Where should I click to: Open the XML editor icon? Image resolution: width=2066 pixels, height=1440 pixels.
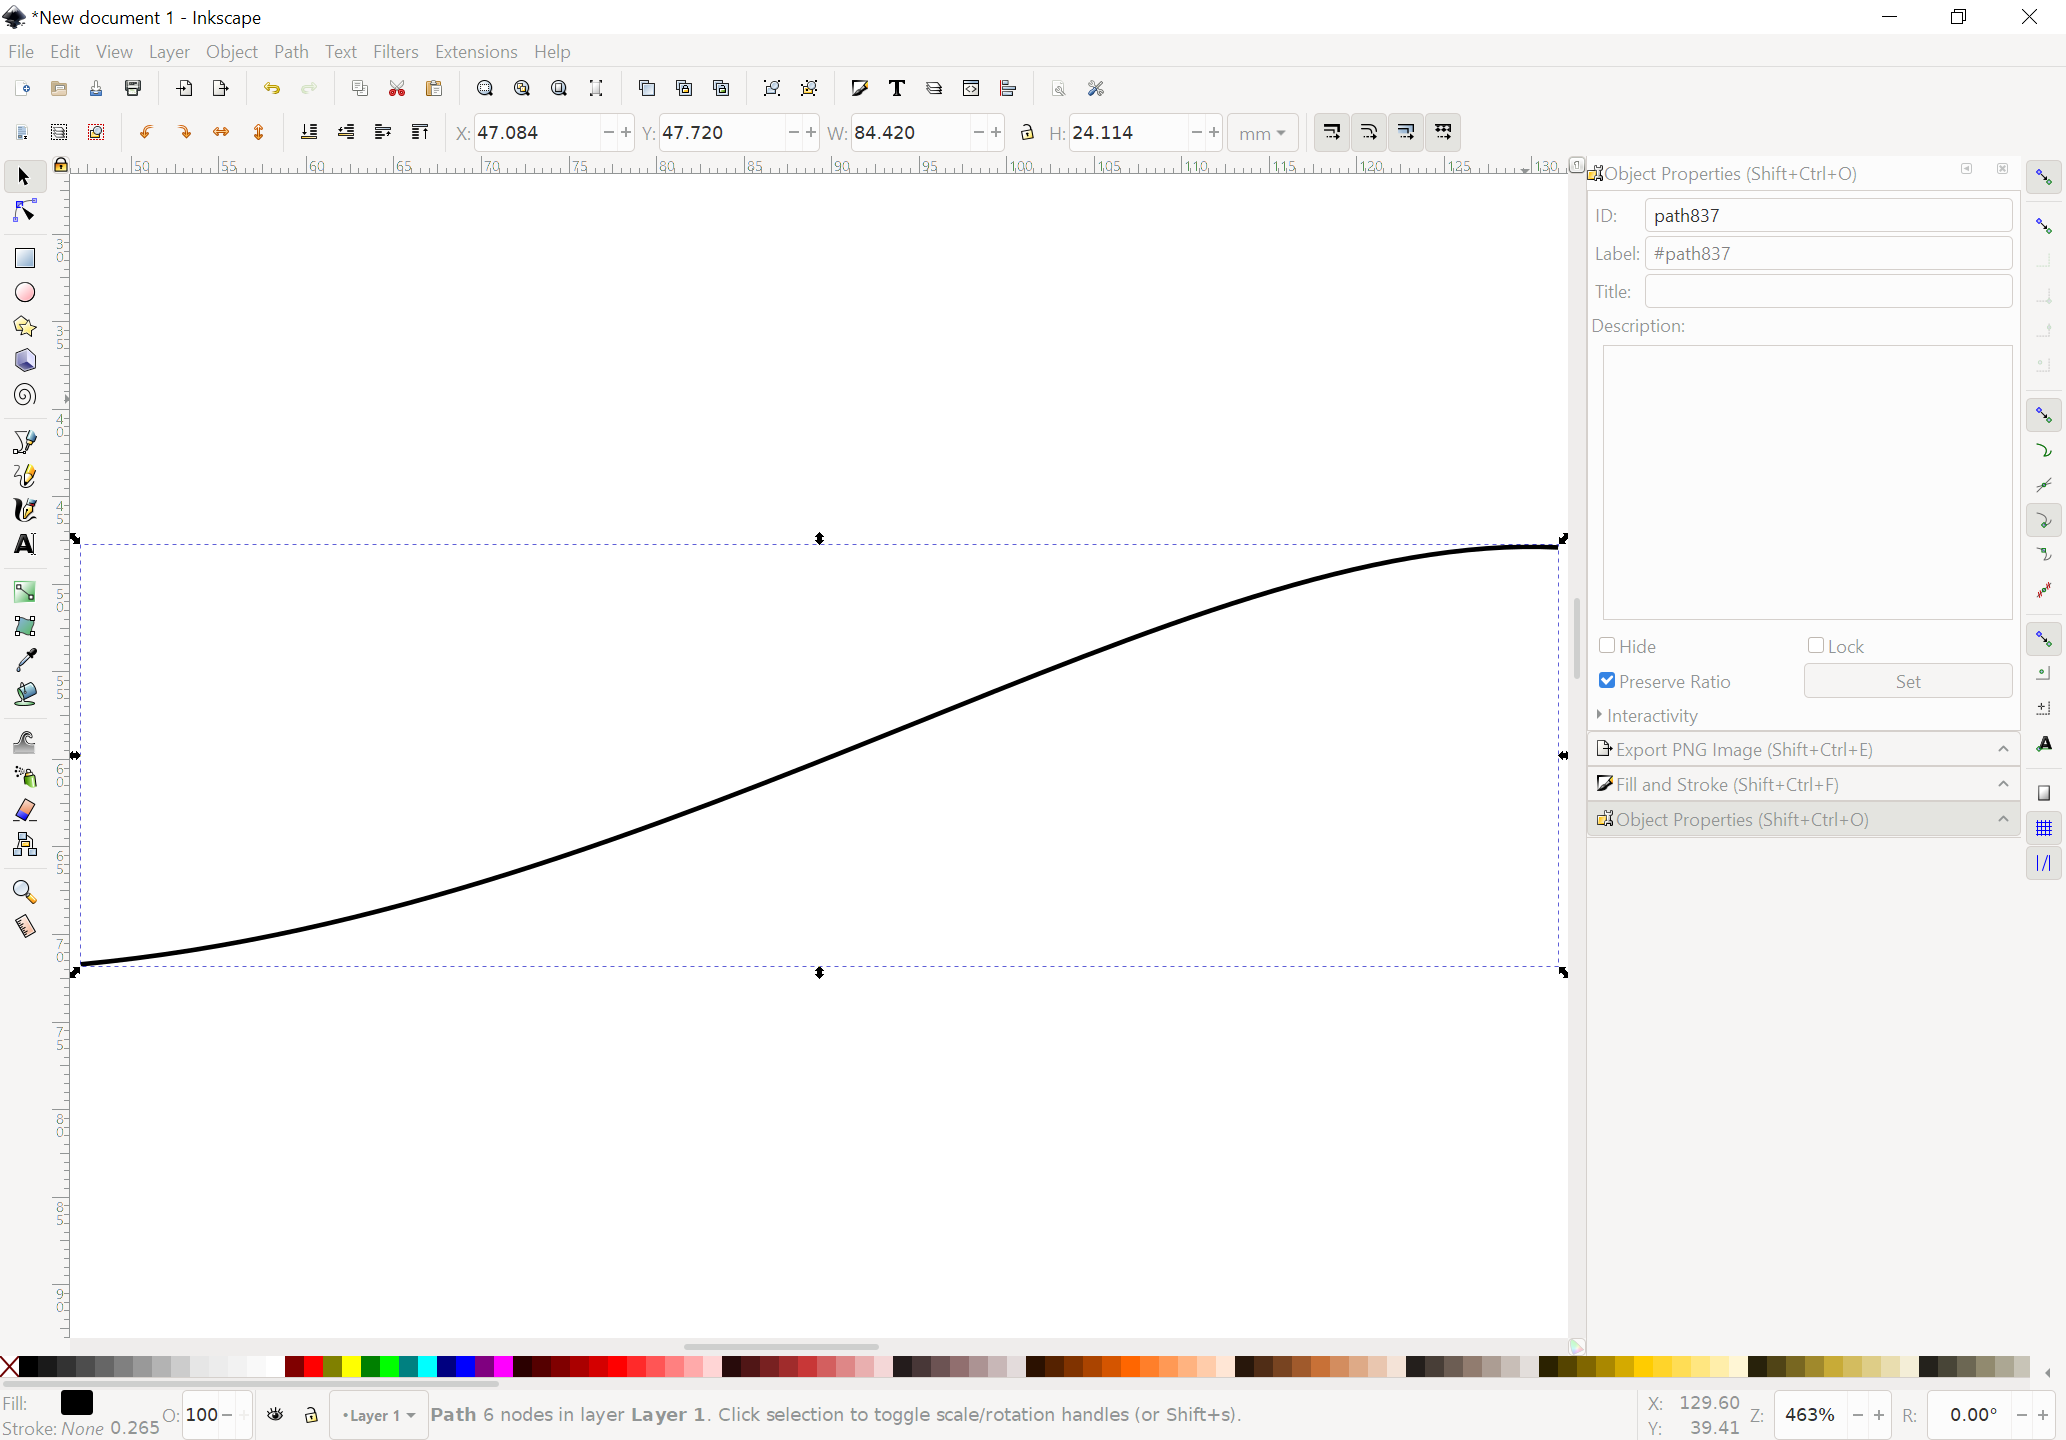click(971, 88)
